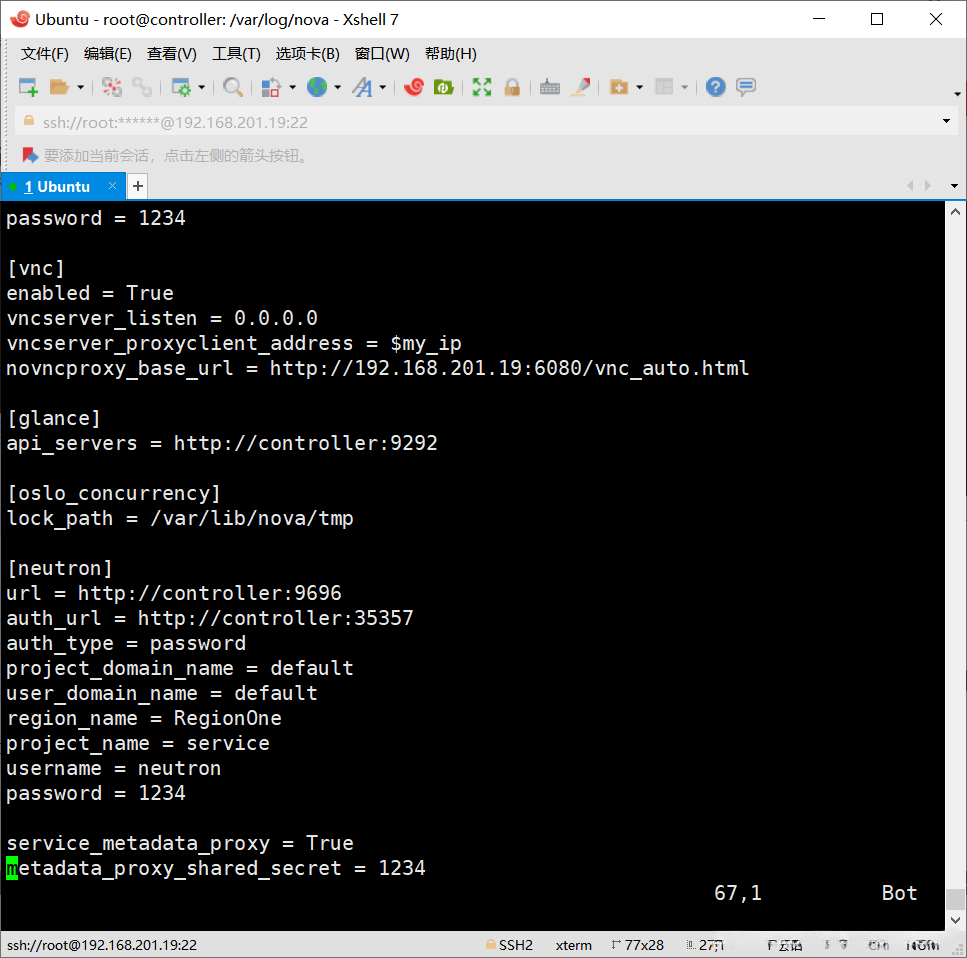Launch Xmanager green icon
The height and width of the screenshot is (958, 967).
(x=443, y=87)
